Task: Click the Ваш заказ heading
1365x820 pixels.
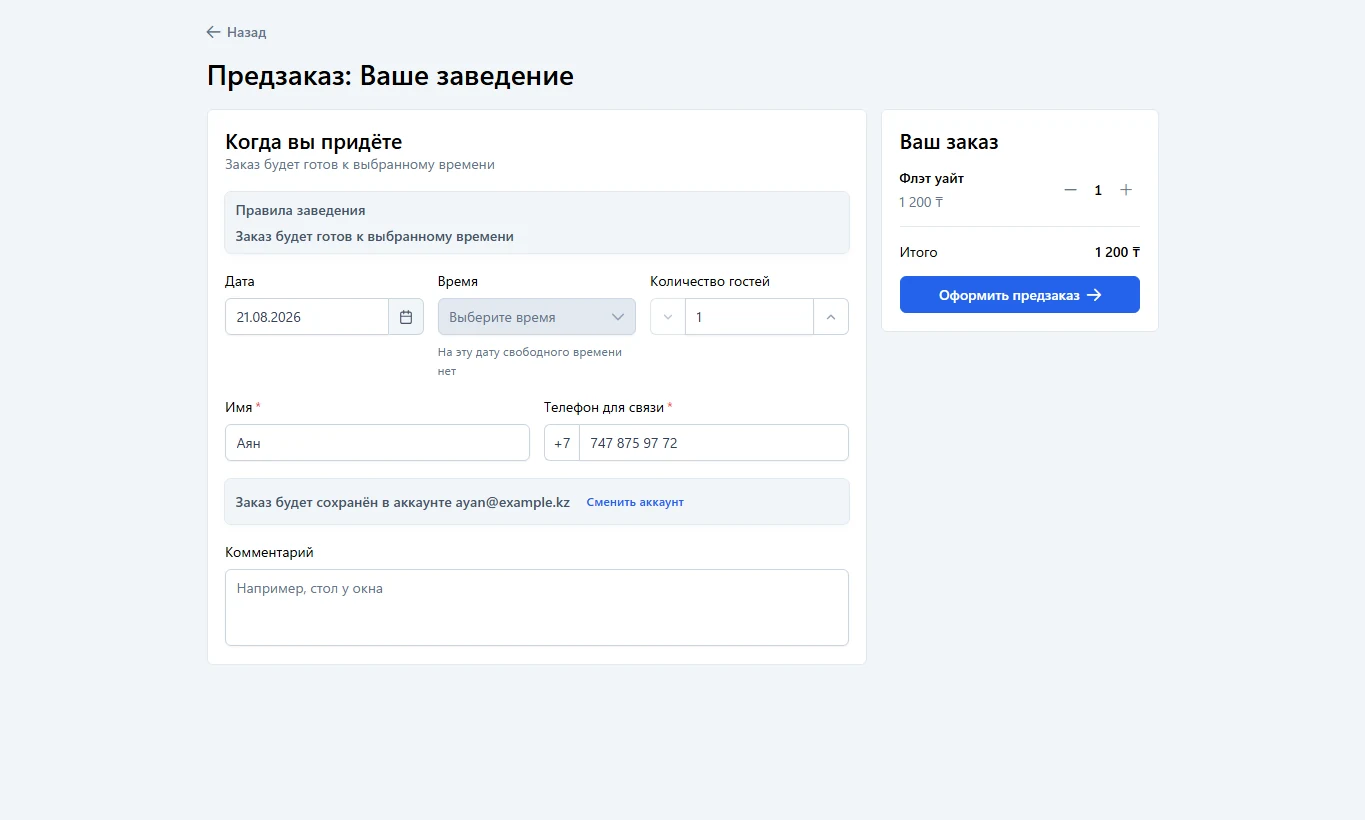Action: click(949, 142)
